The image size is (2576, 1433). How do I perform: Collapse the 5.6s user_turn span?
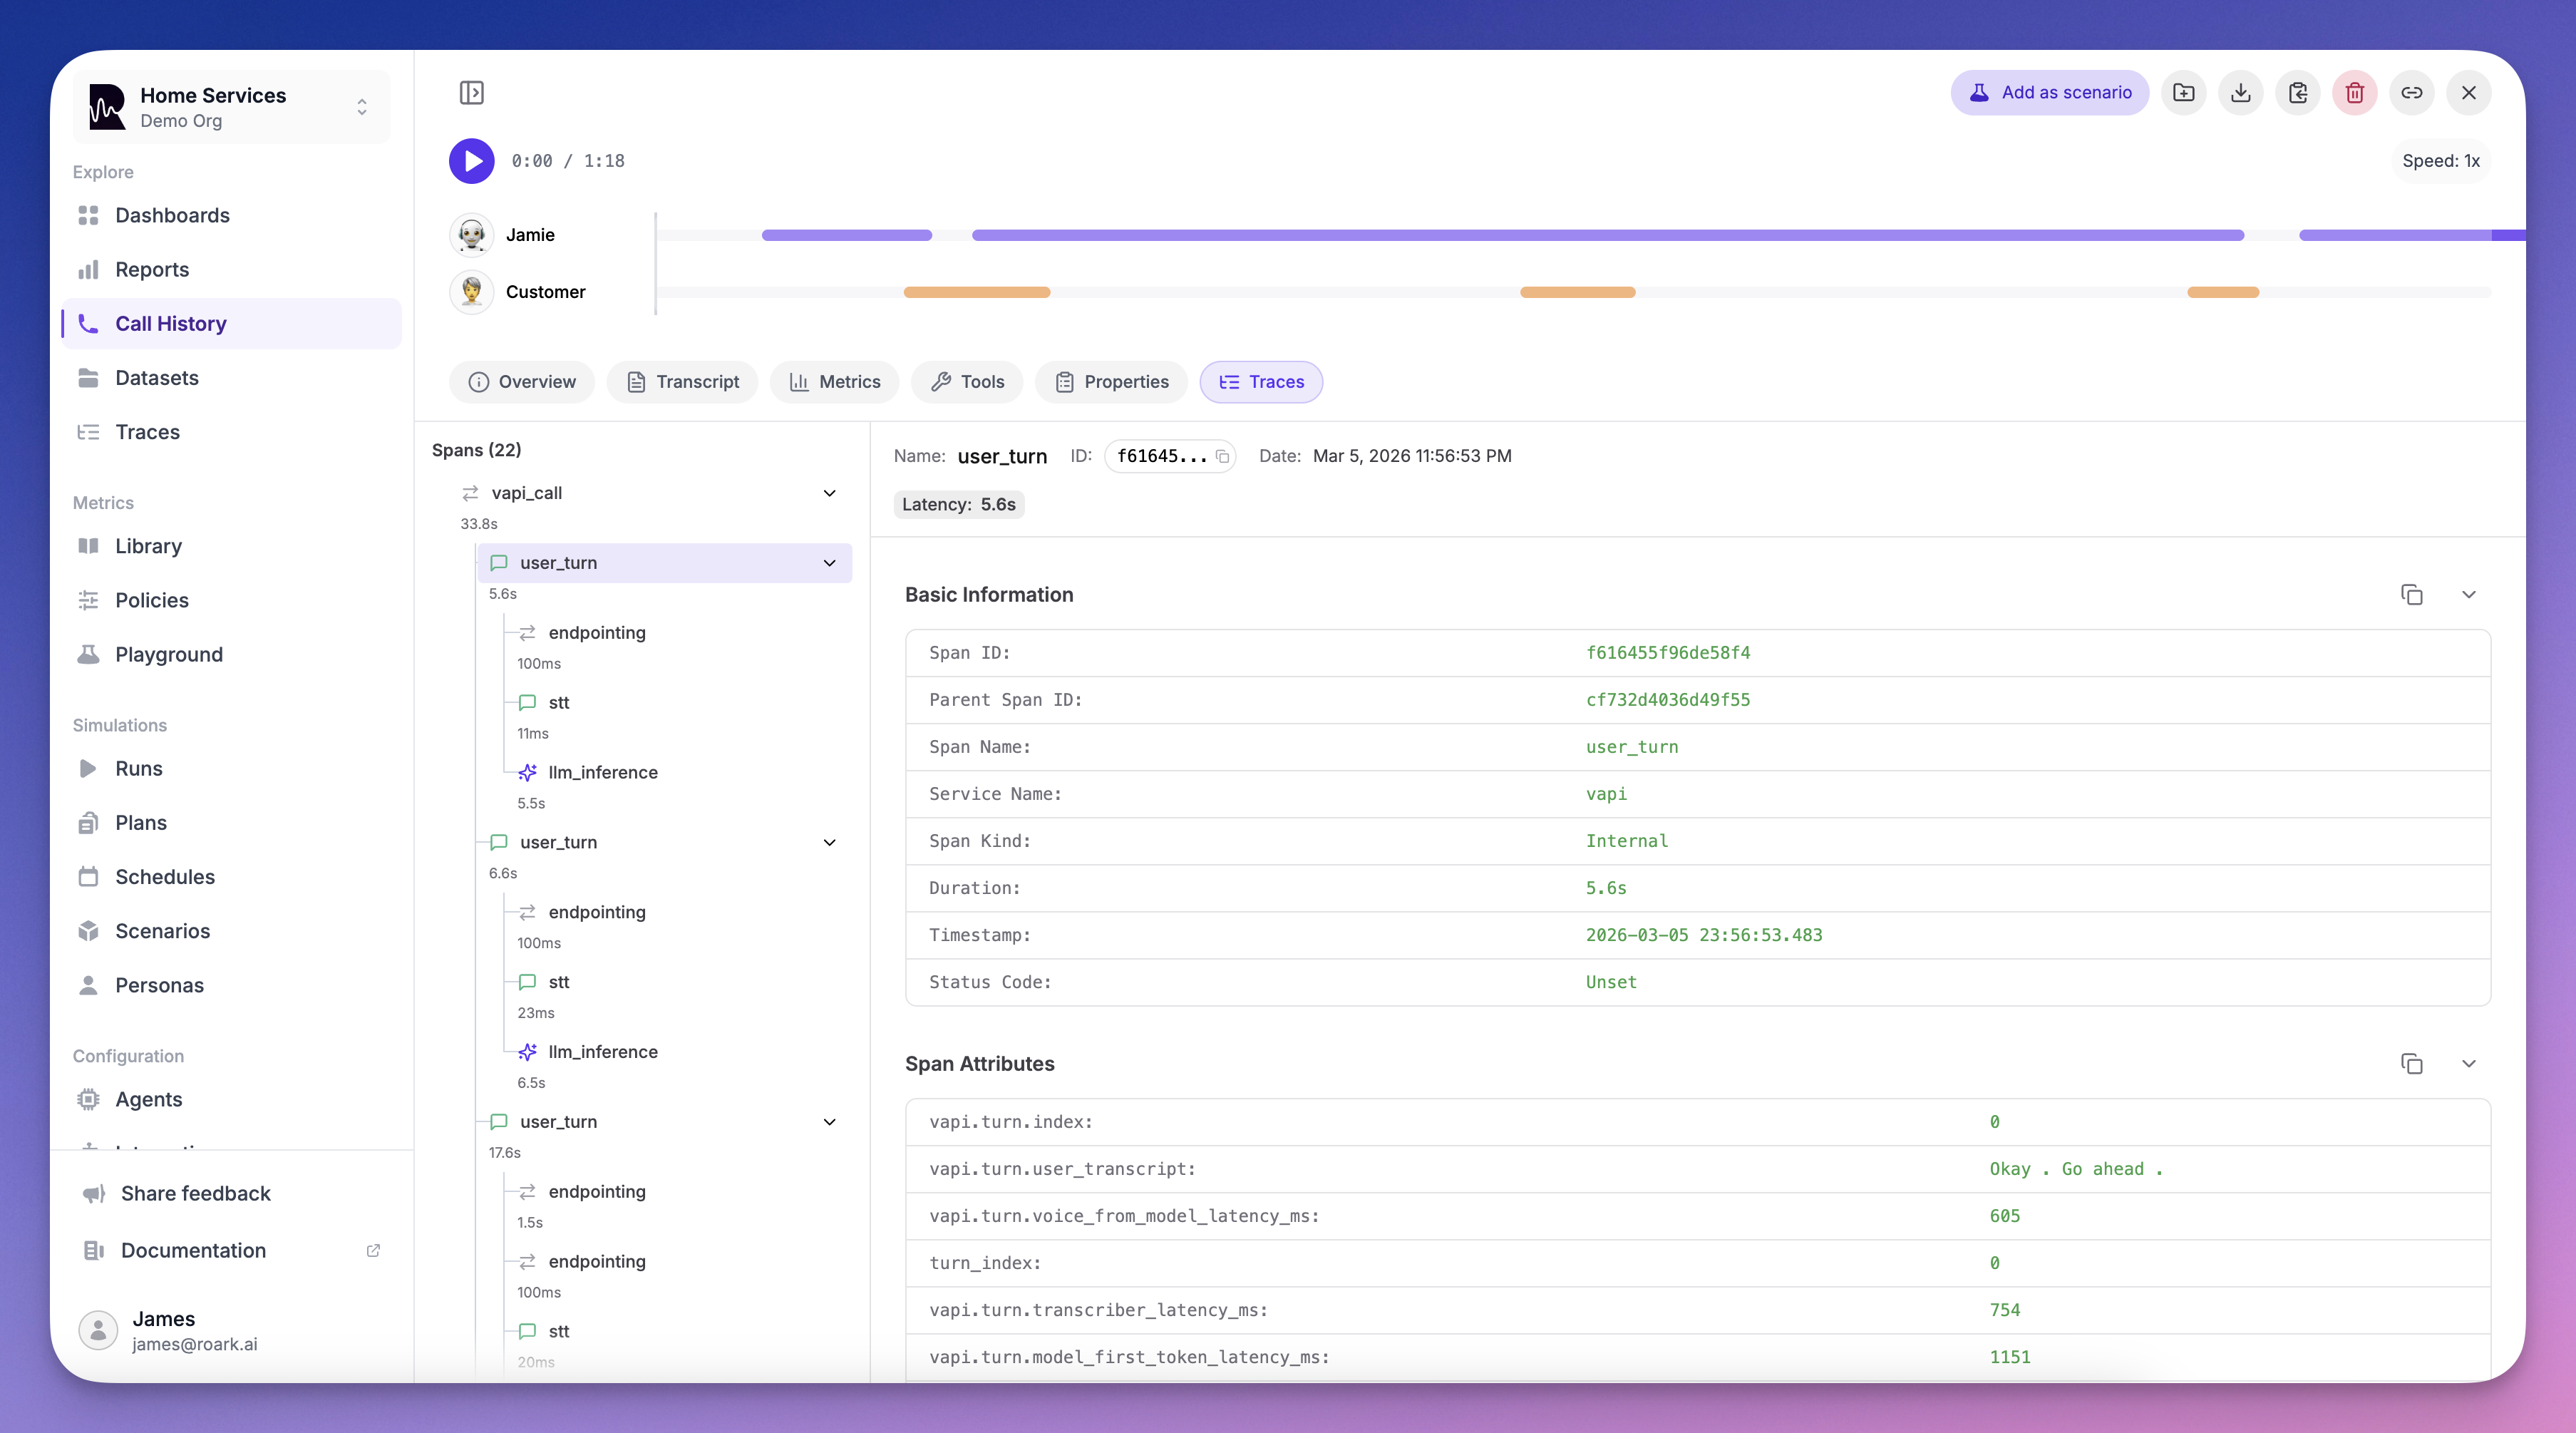click(829, 563)
